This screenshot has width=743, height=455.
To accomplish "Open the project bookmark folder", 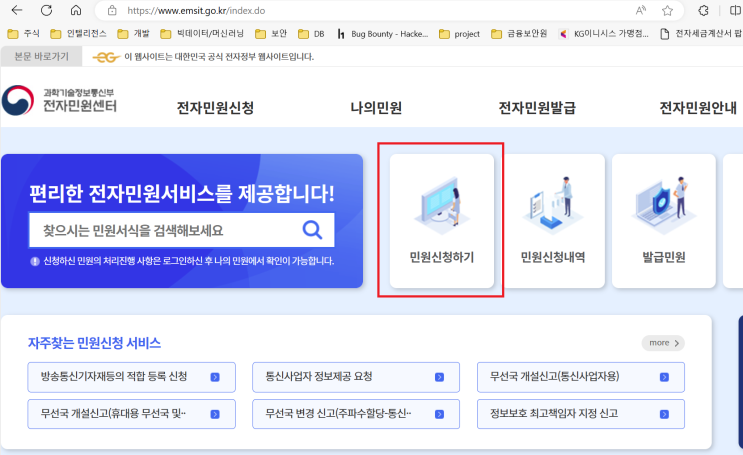I will click(459, 34).
